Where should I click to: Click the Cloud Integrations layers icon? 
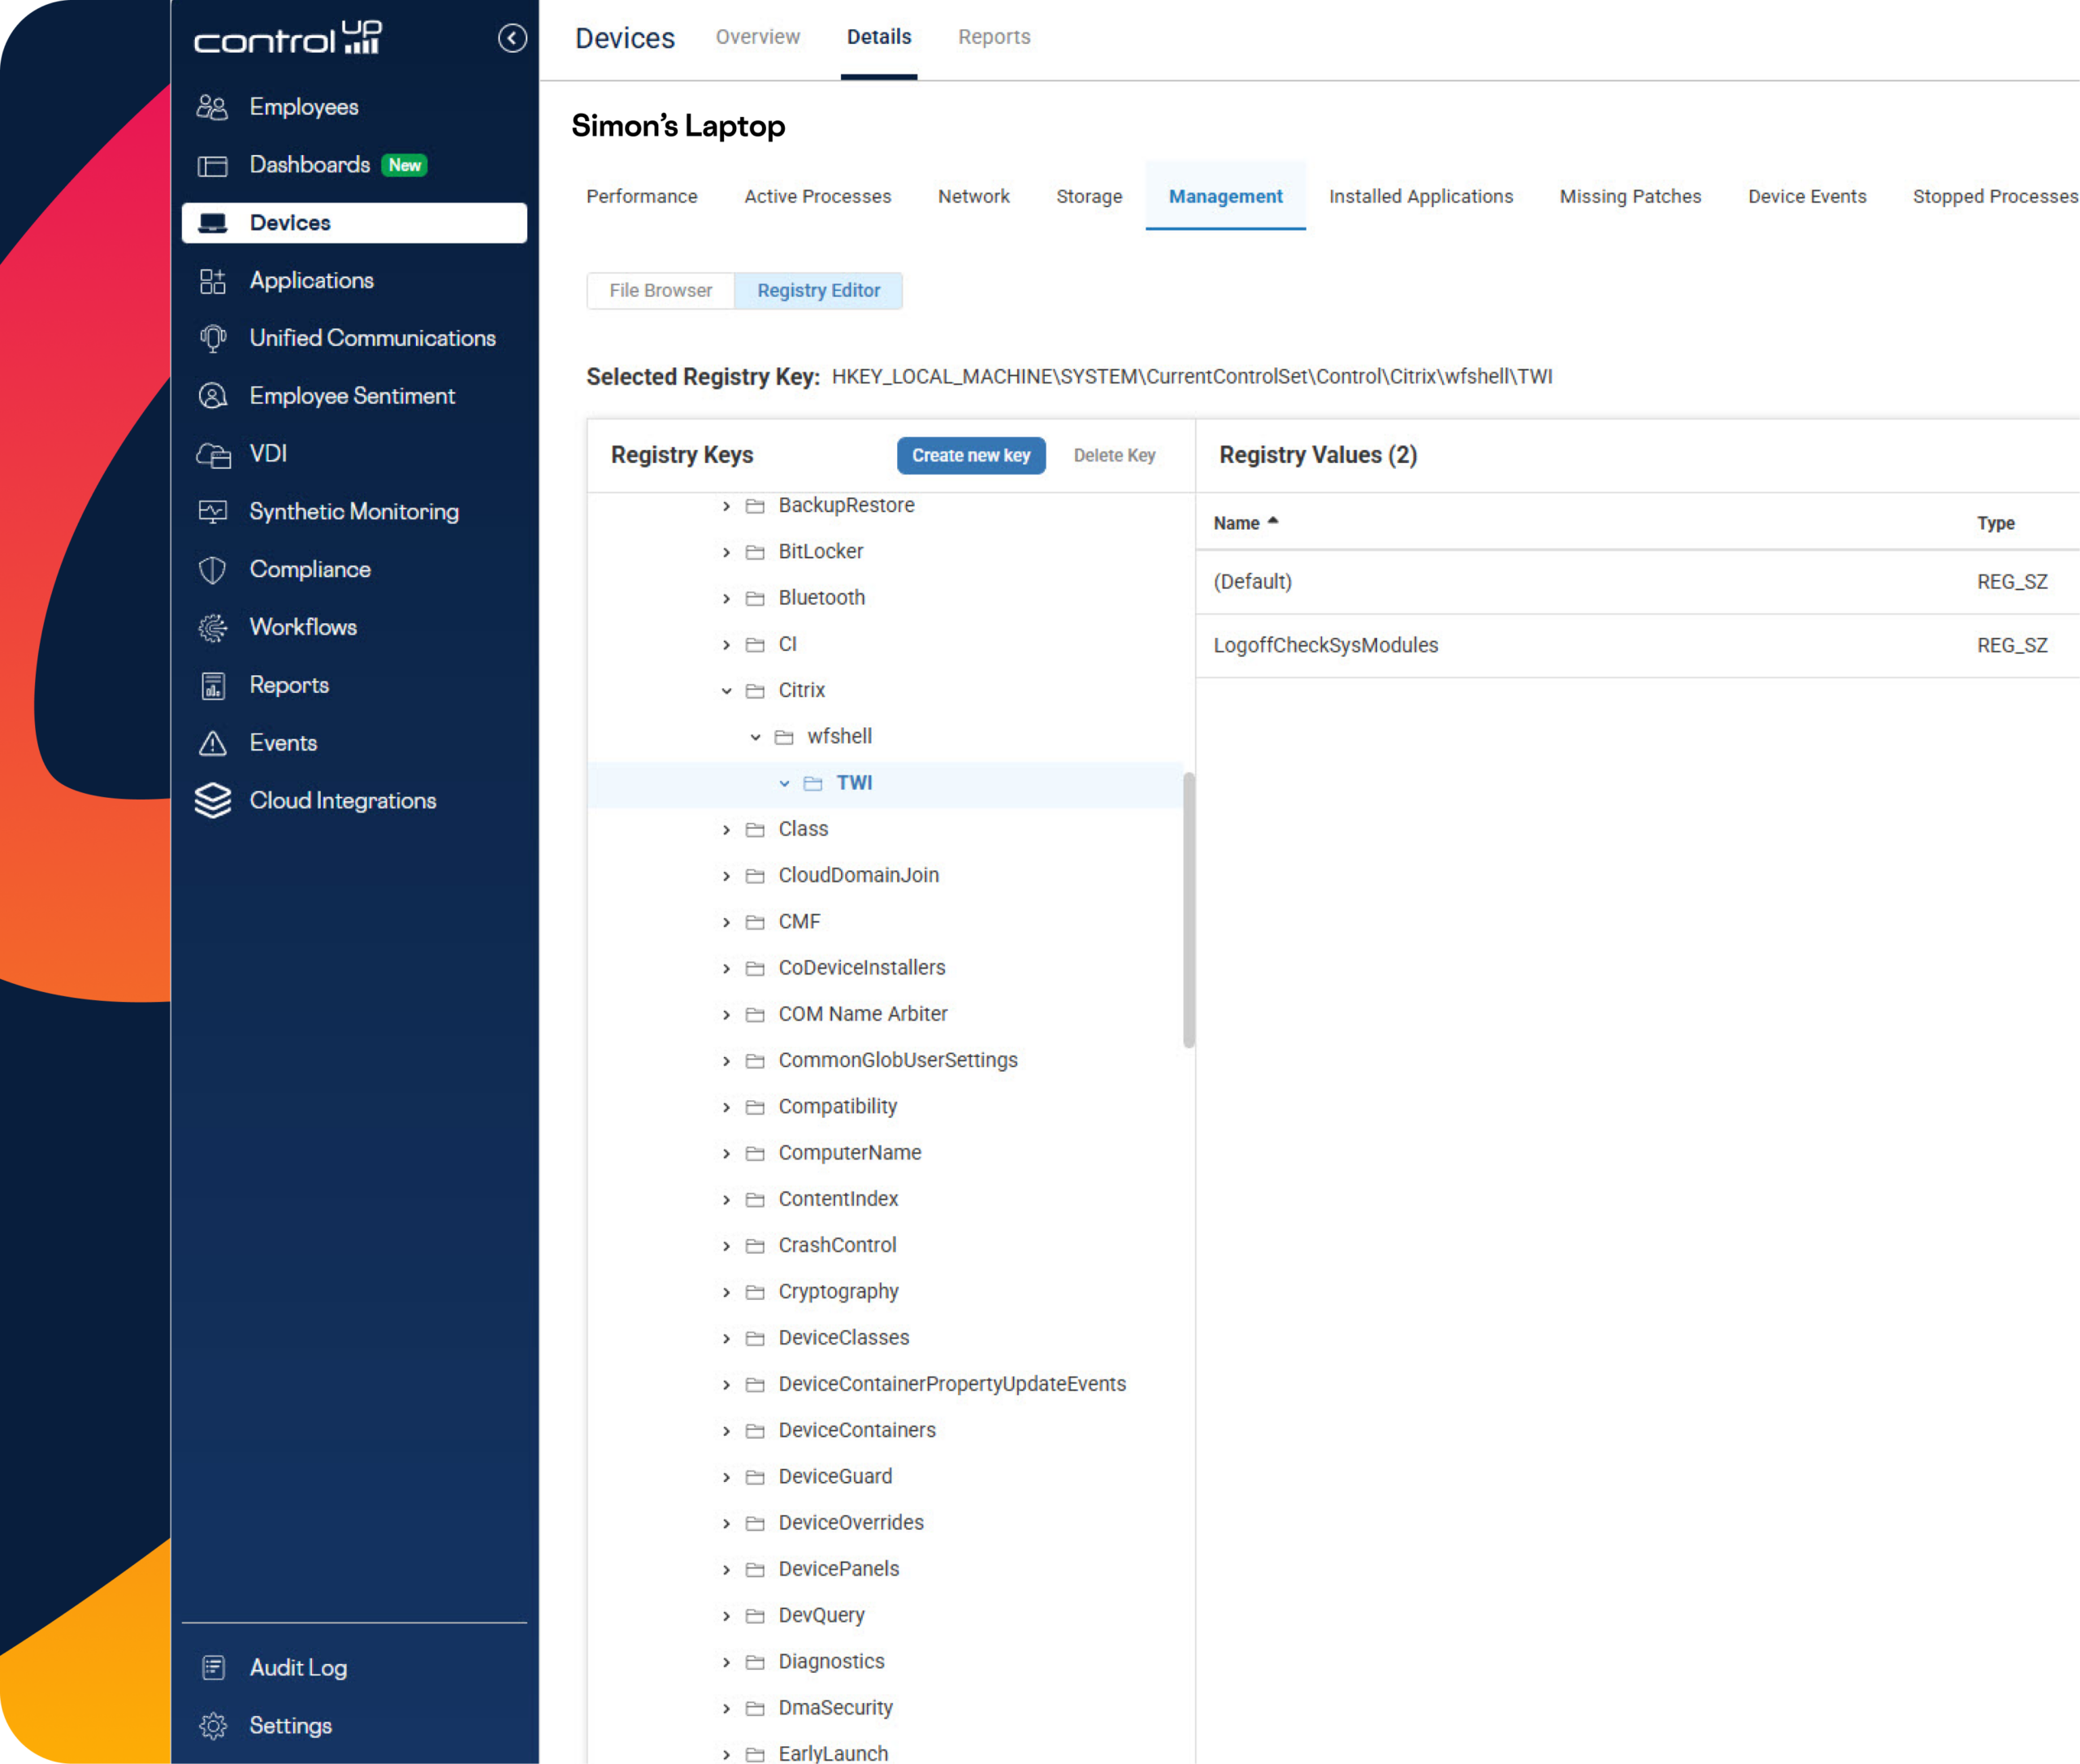212,801
